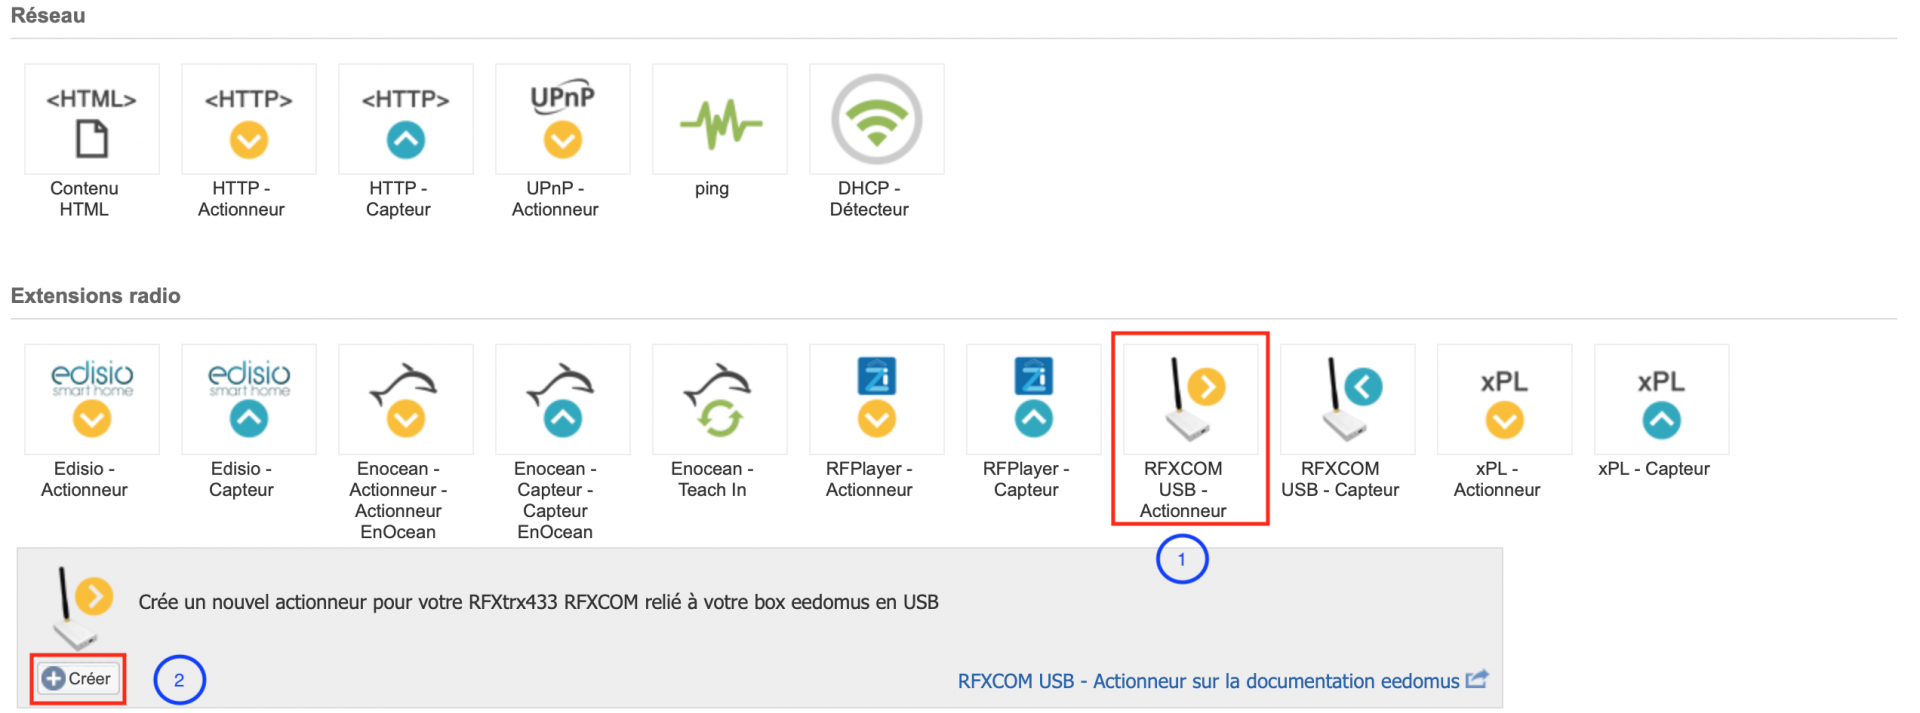
Task: Open the xPL - Capteur icon
Action: (1662, 400)
